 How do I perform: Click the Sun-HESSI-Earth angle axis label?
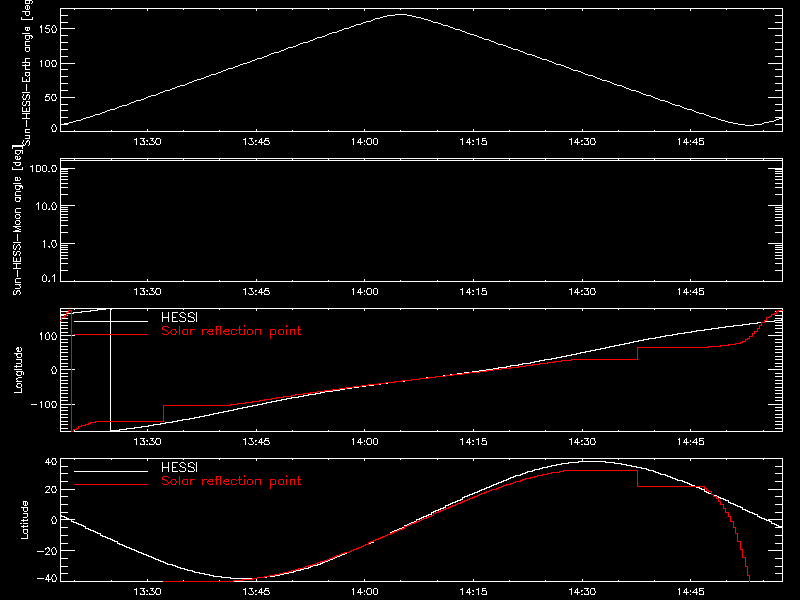[27, 71]
